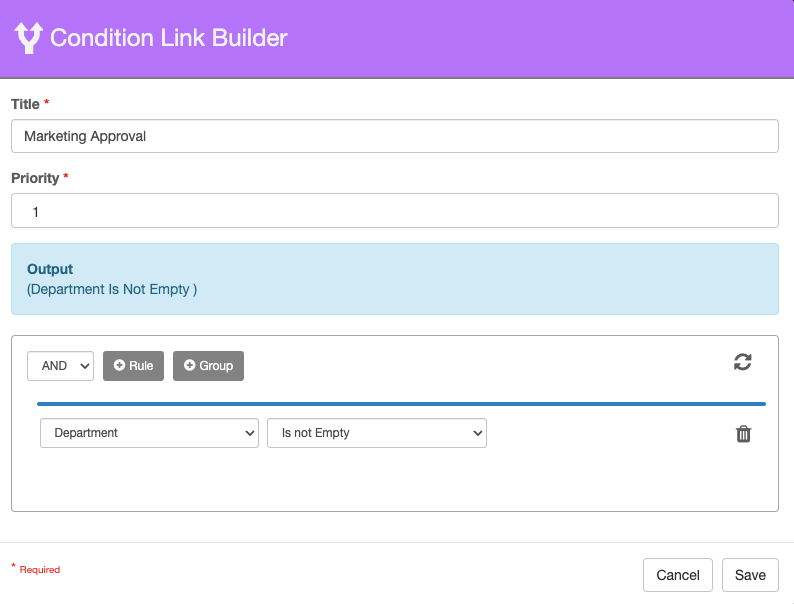Open the AND logical operator dropdown

pyautogui.click(x=60, y=366)
